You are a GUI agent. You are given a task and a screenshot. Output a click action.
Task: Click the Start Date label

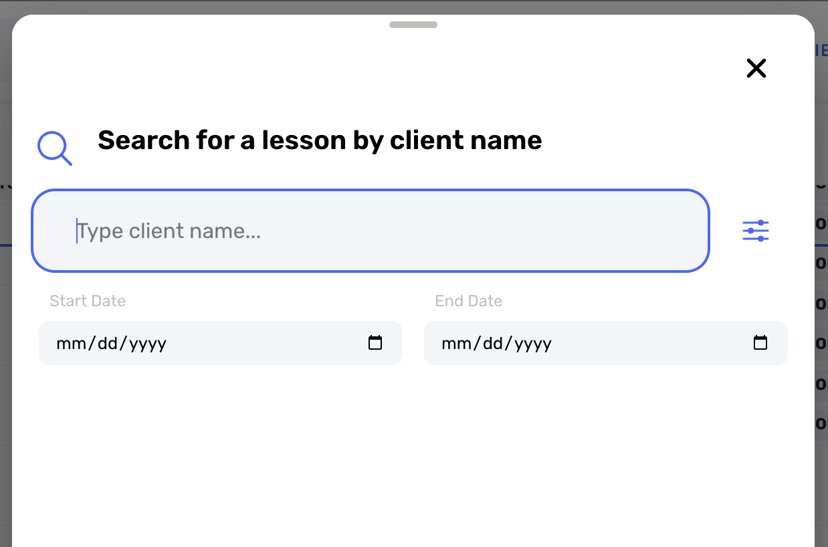point(88,301)
